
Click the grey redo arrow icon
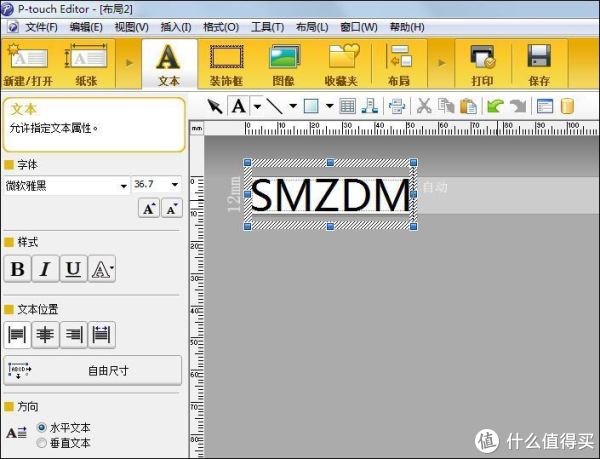click(x=518, y=106)
